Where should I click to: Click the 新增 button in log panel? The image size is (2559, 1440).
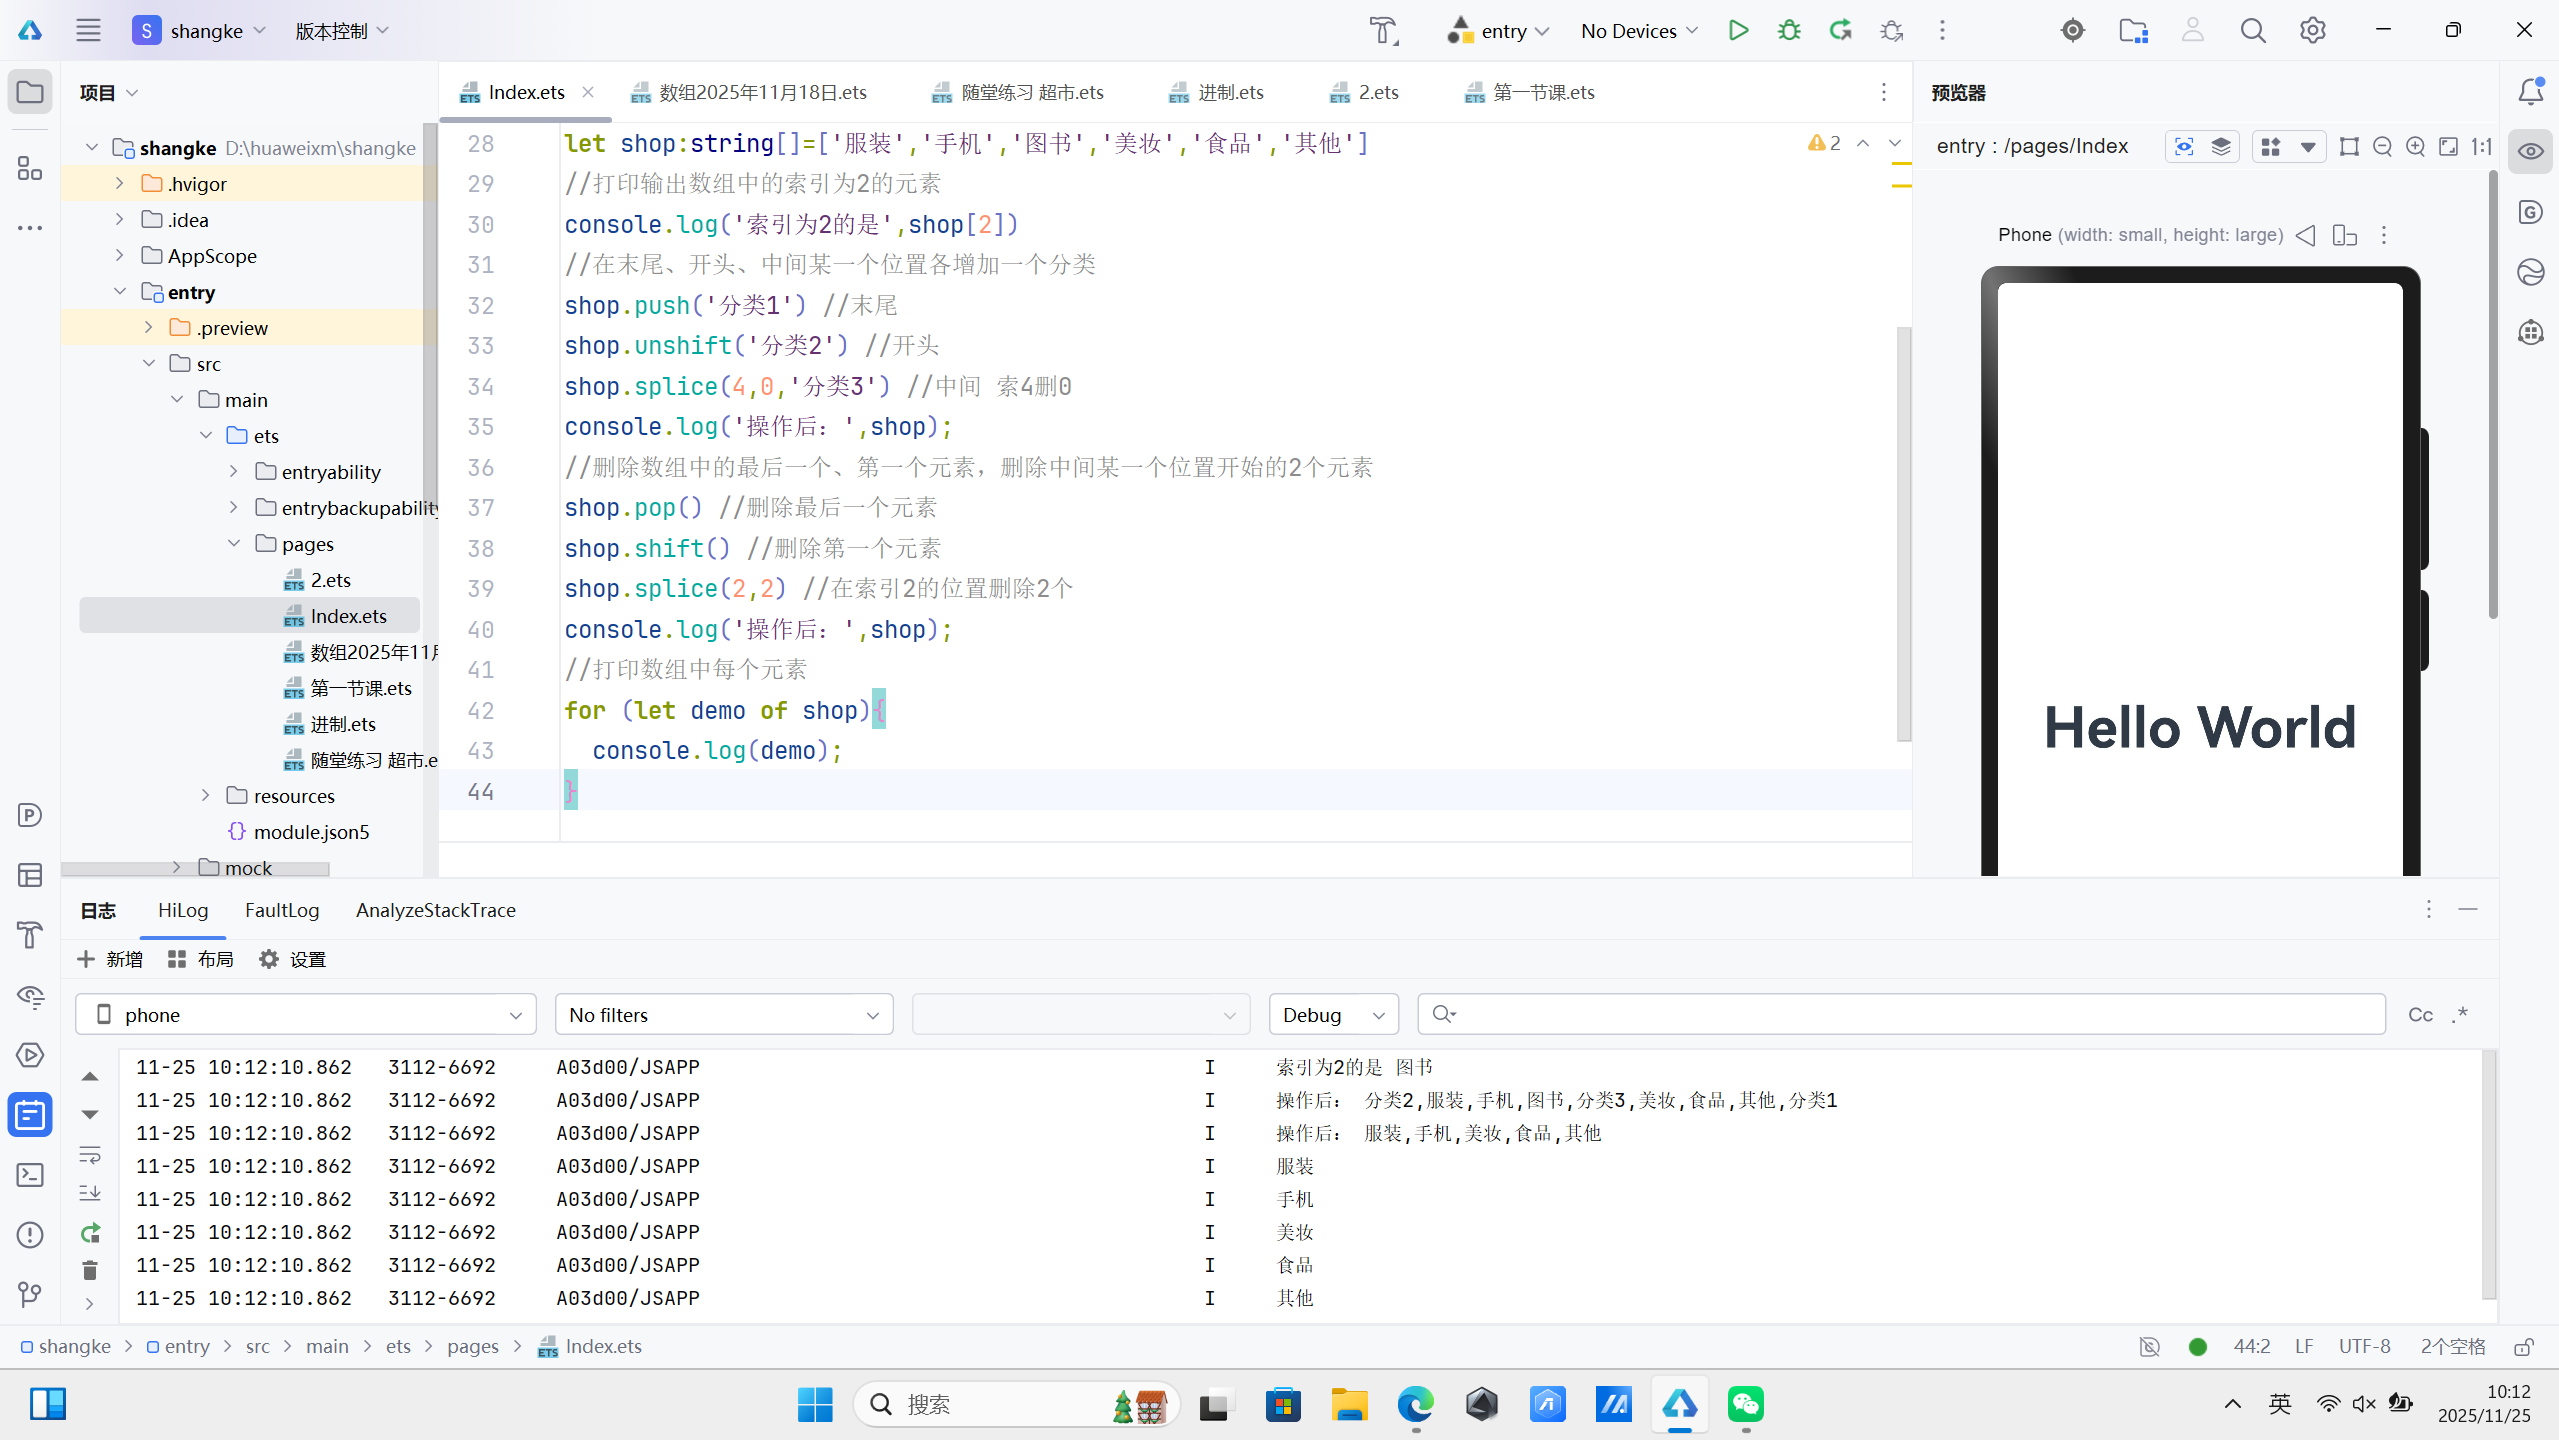(110, 959)
